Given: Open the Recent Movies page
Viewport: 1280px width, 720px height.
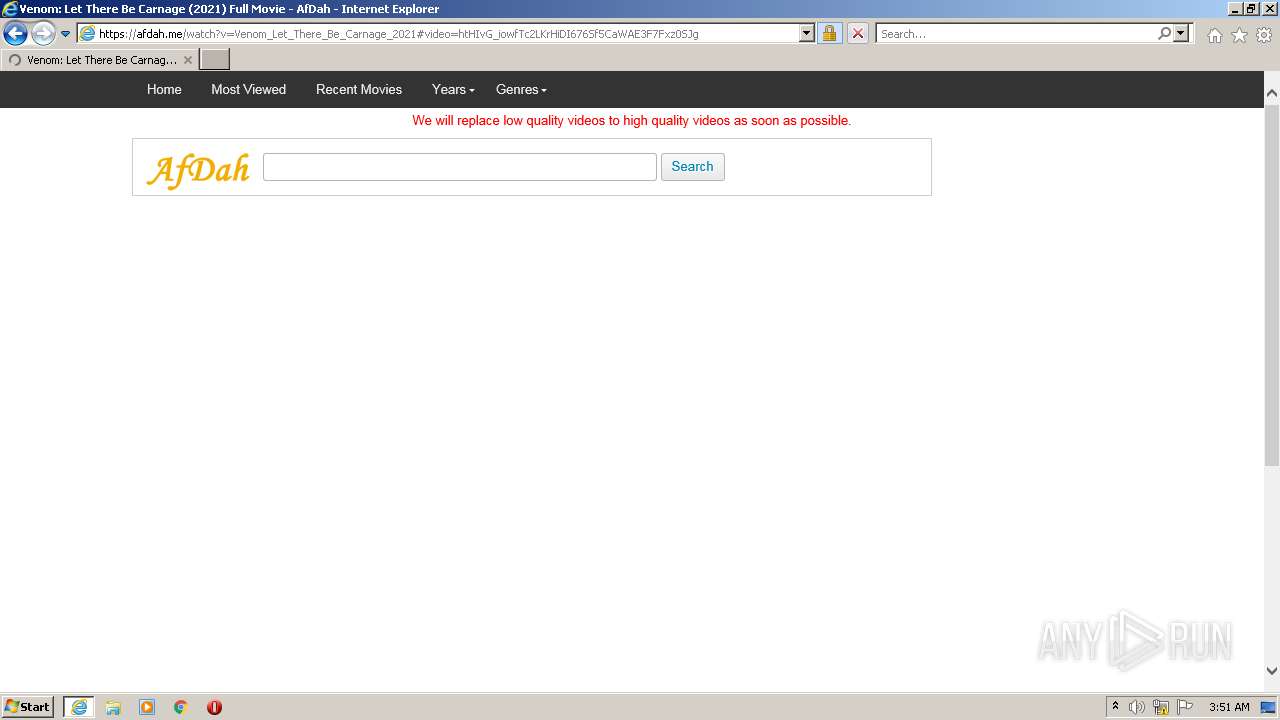Looking at the screenshot, I should pos(359,89).
